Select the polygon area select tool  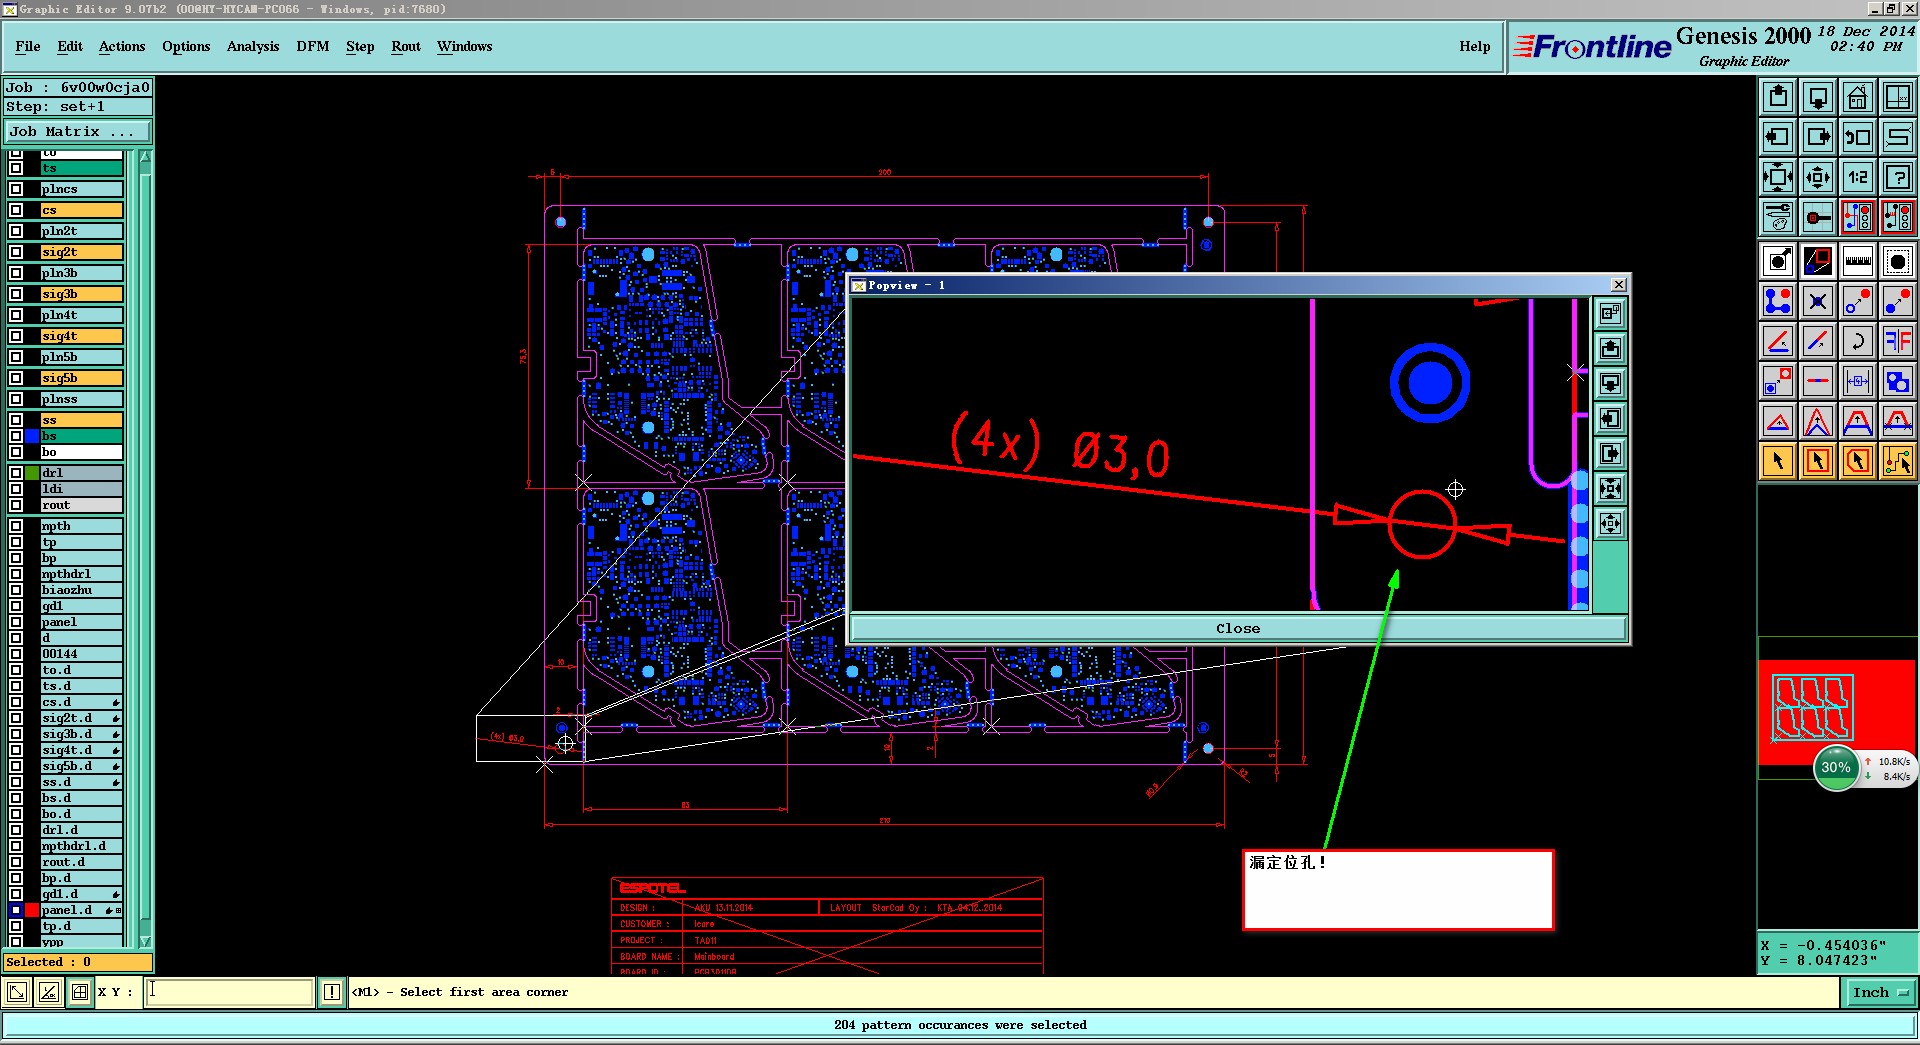(1858, 461)
